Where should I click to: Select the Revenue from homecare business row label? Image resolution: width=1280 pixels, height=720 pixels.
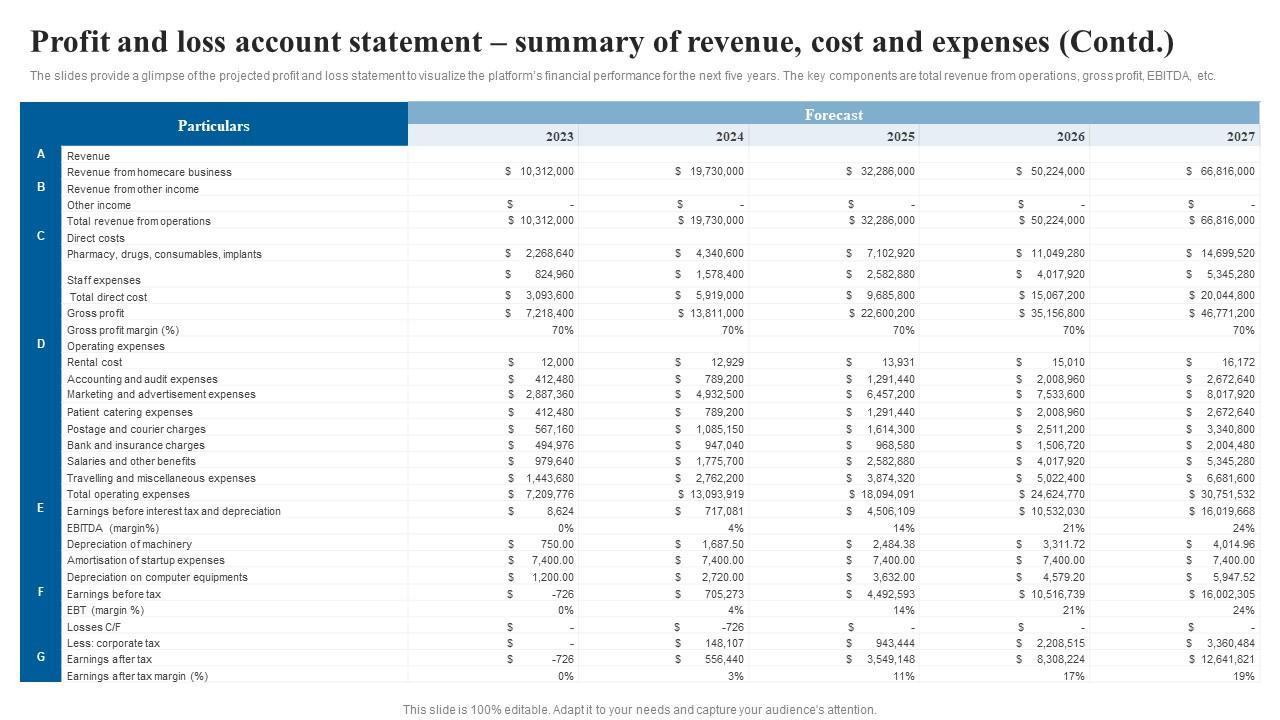pyautogui.click(x=149, y=172)
